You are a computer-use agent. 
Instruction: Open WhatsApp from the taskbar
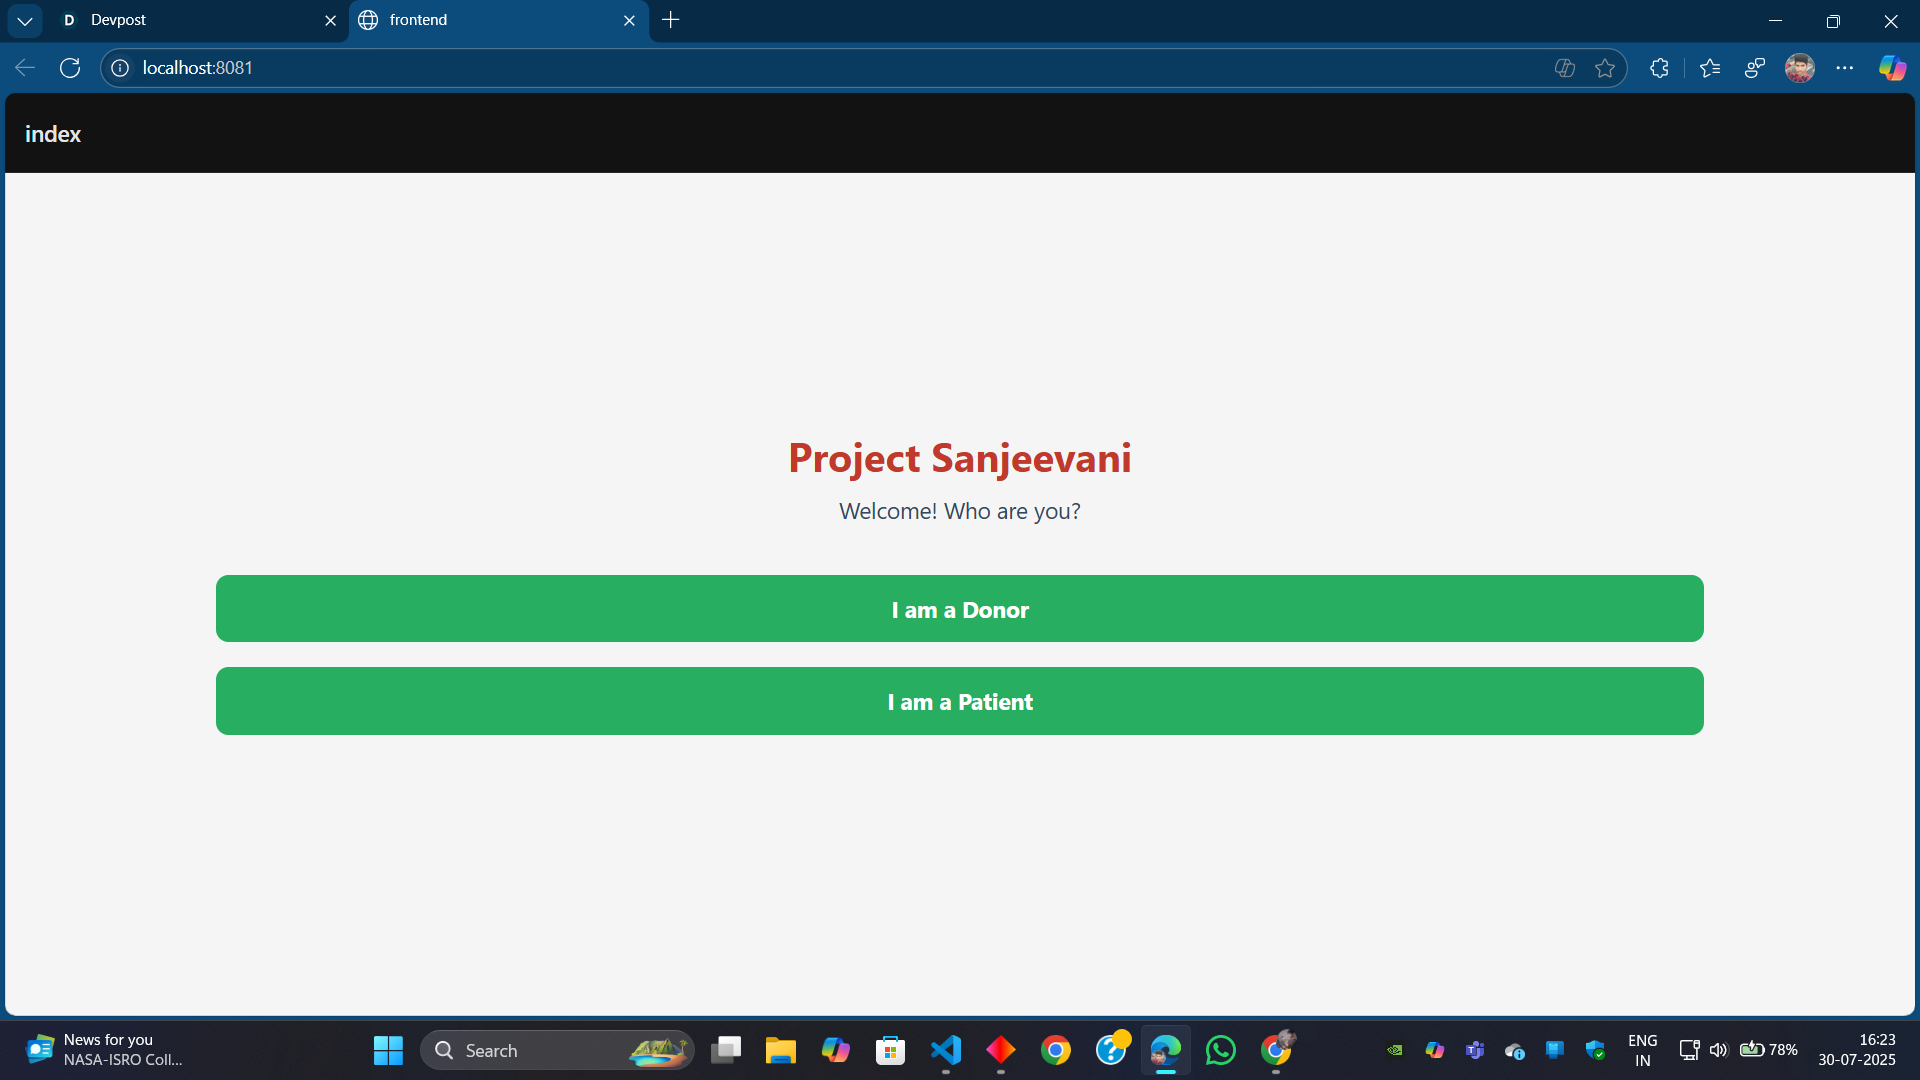tap(1221, 1050)
